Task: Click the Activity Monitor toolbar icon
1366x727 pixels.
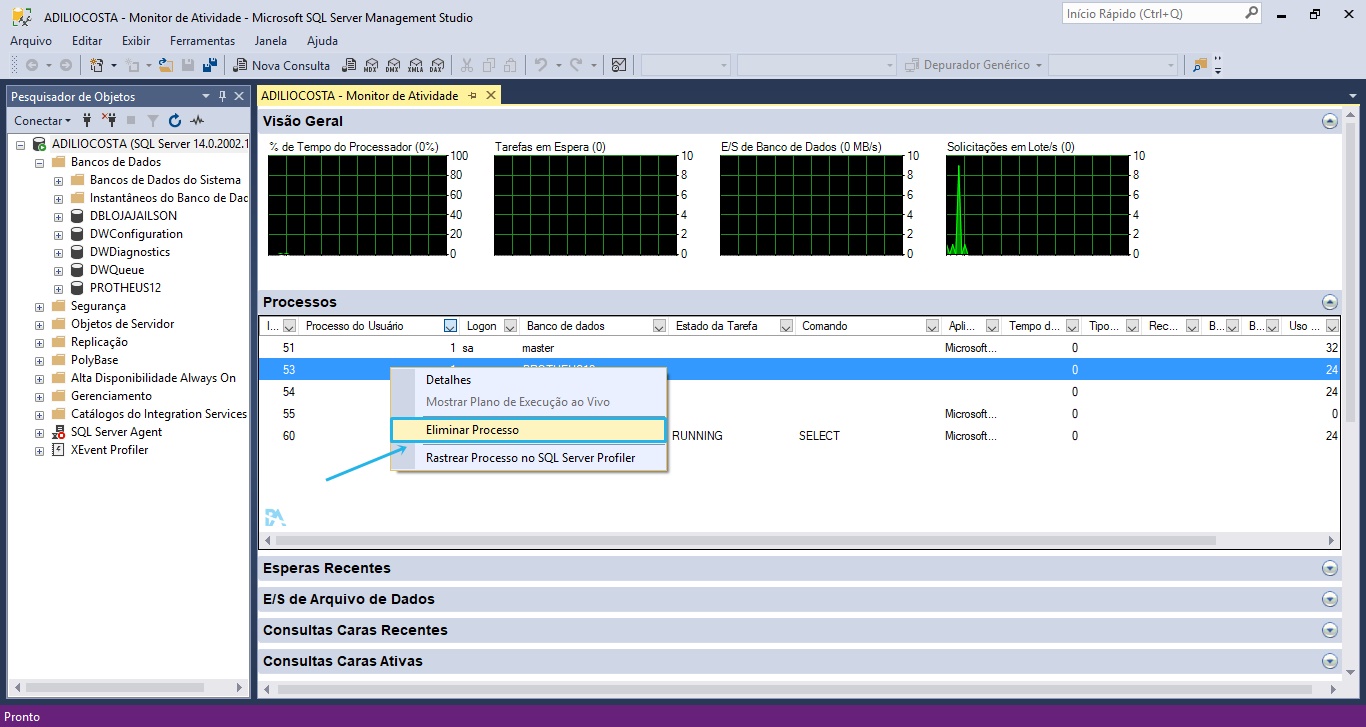Action: point(619,65)
